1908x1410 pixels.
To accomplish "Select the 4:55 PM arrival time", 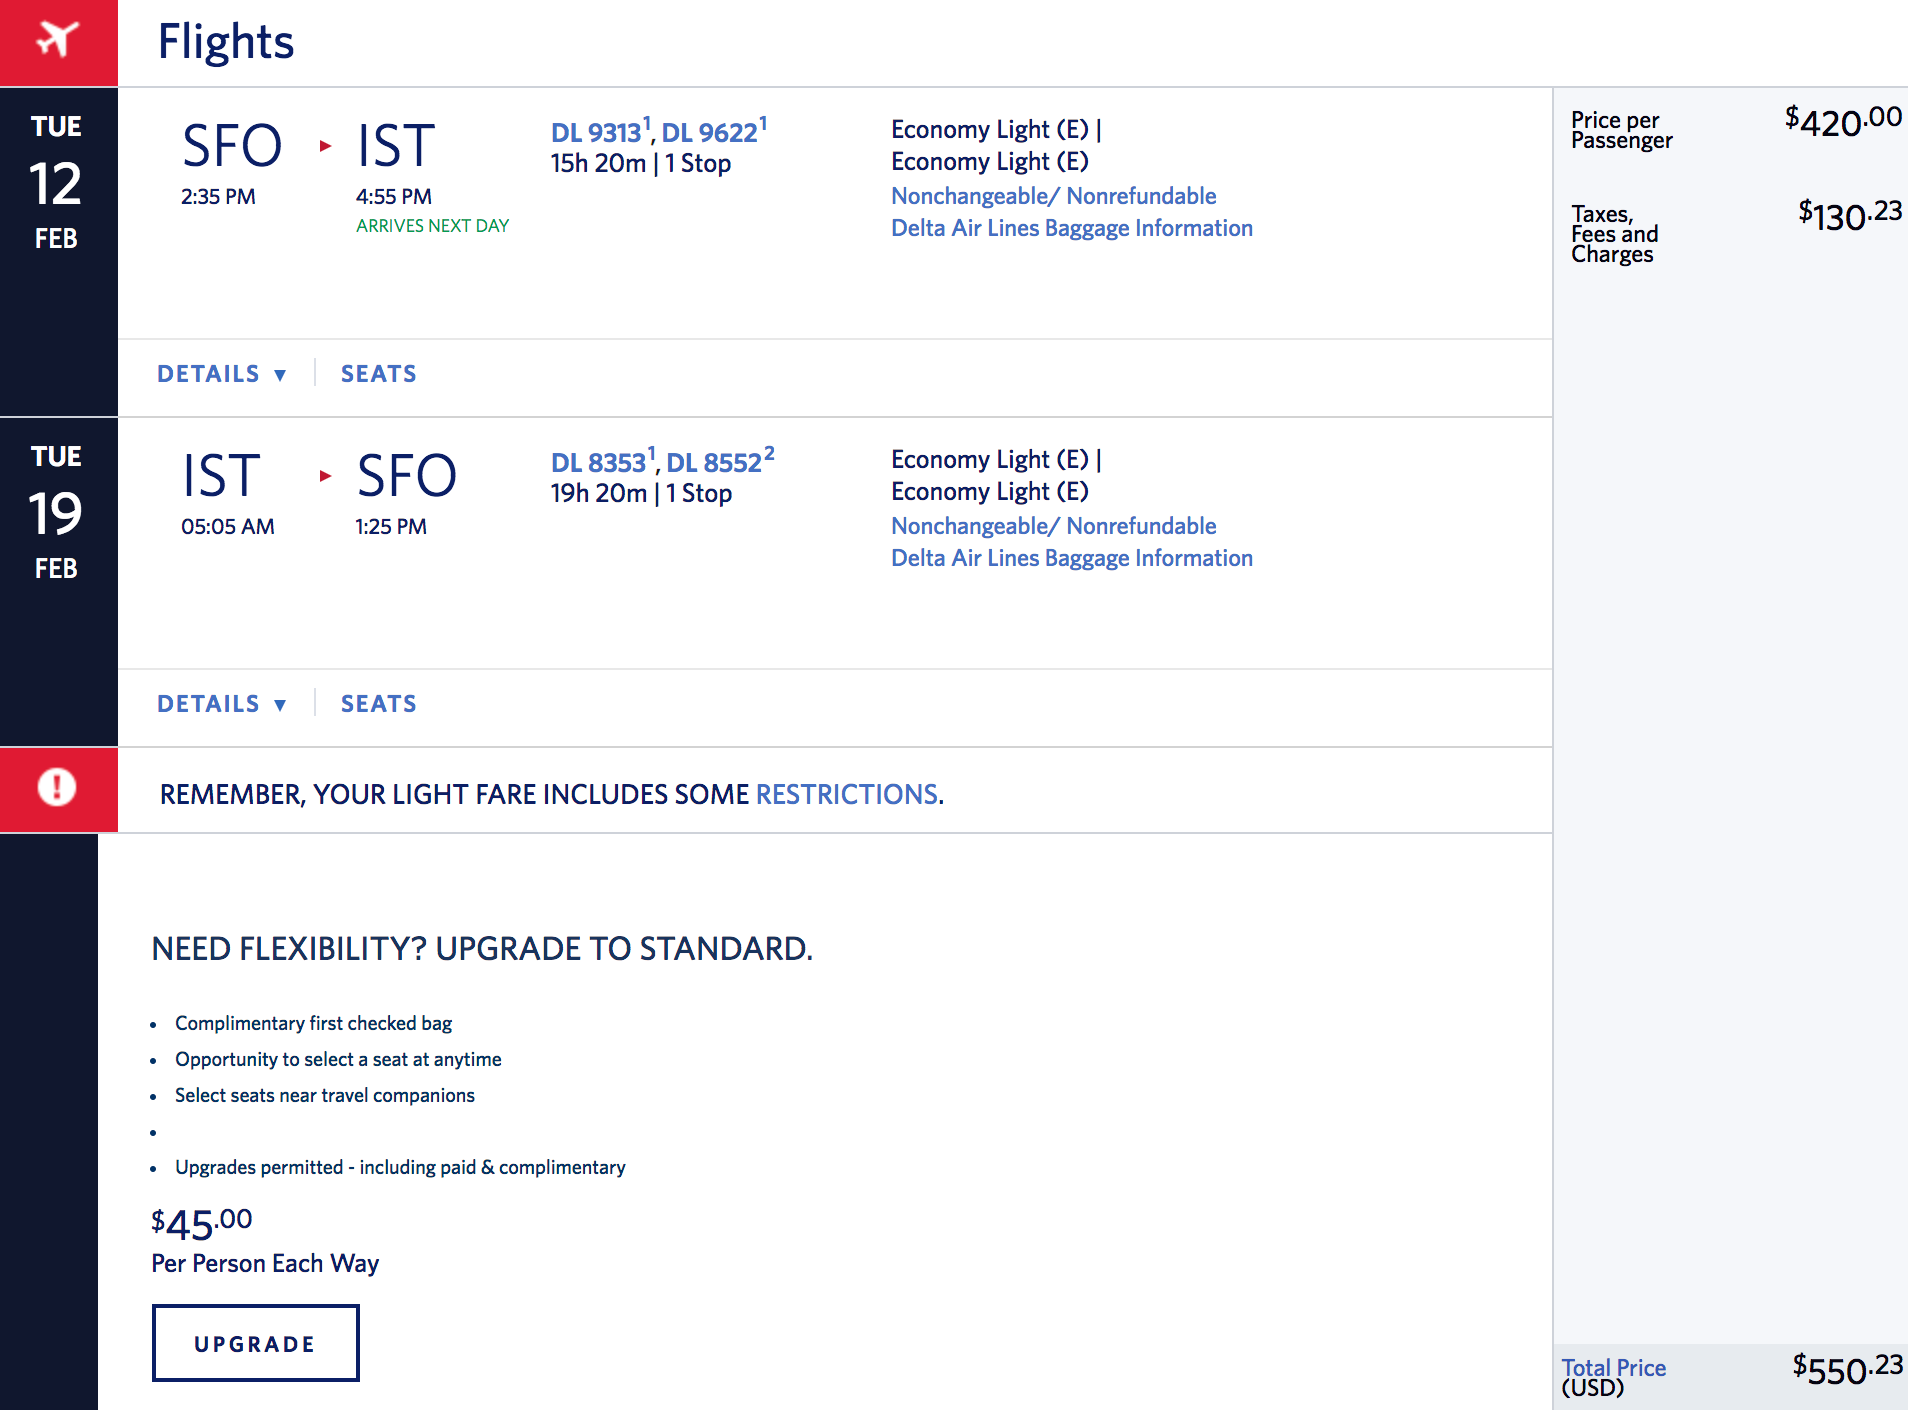I will (394, 197).
